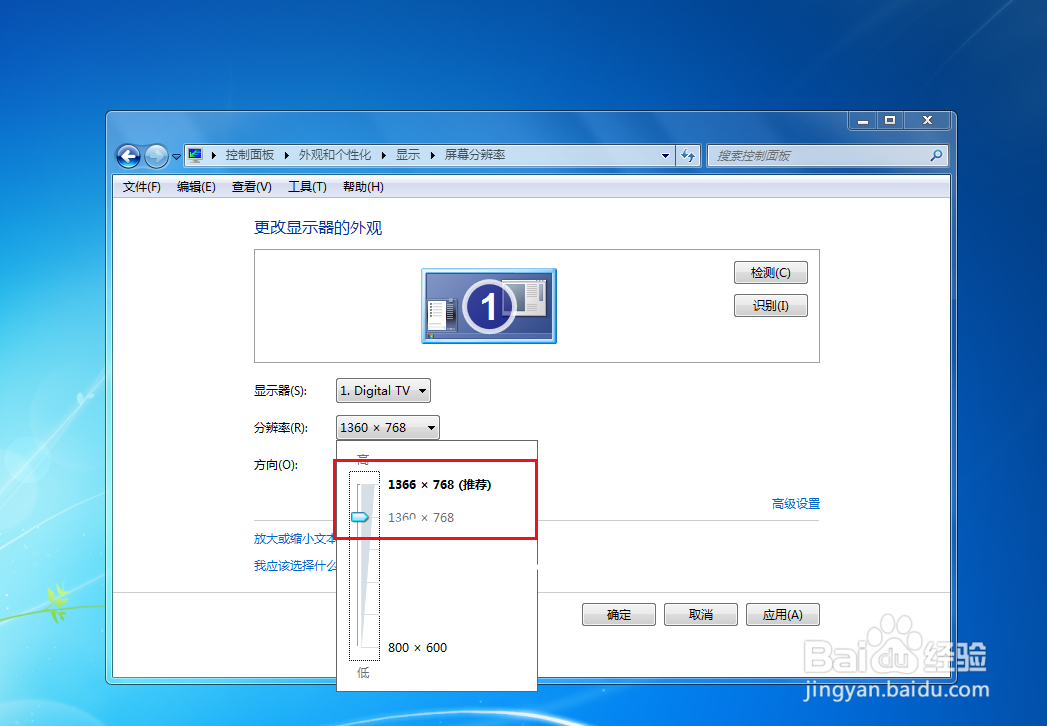Open the 查看(V) menu

pyautogui.click(x=252, y=187)
